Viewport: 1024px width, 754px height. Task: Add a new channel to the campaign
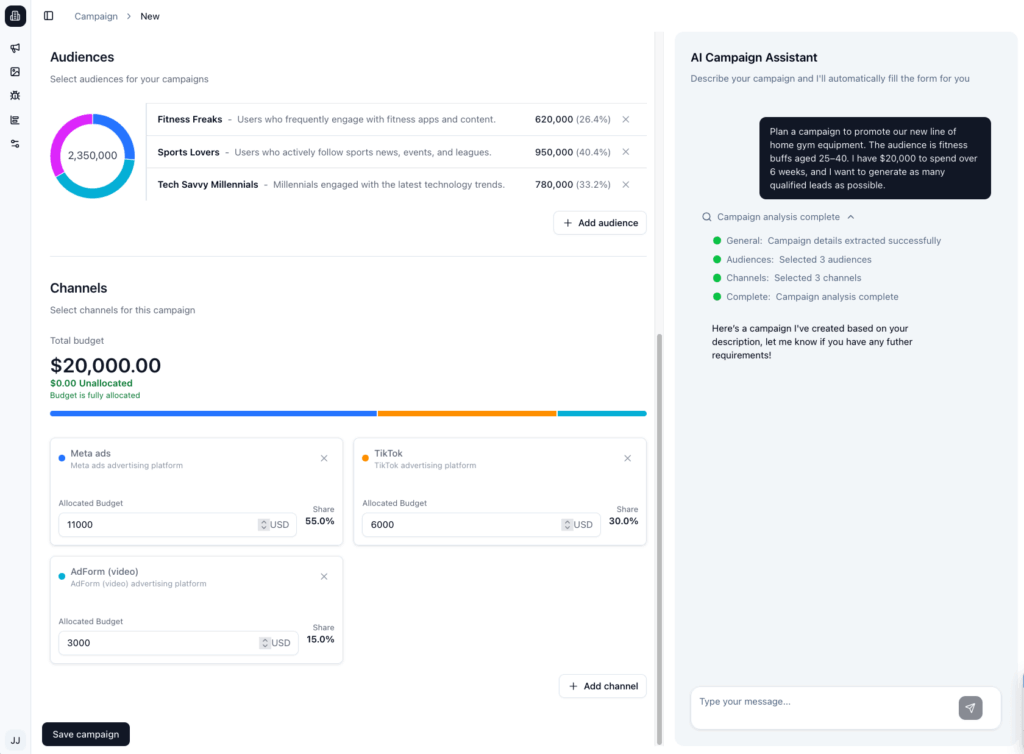[602, 685]
